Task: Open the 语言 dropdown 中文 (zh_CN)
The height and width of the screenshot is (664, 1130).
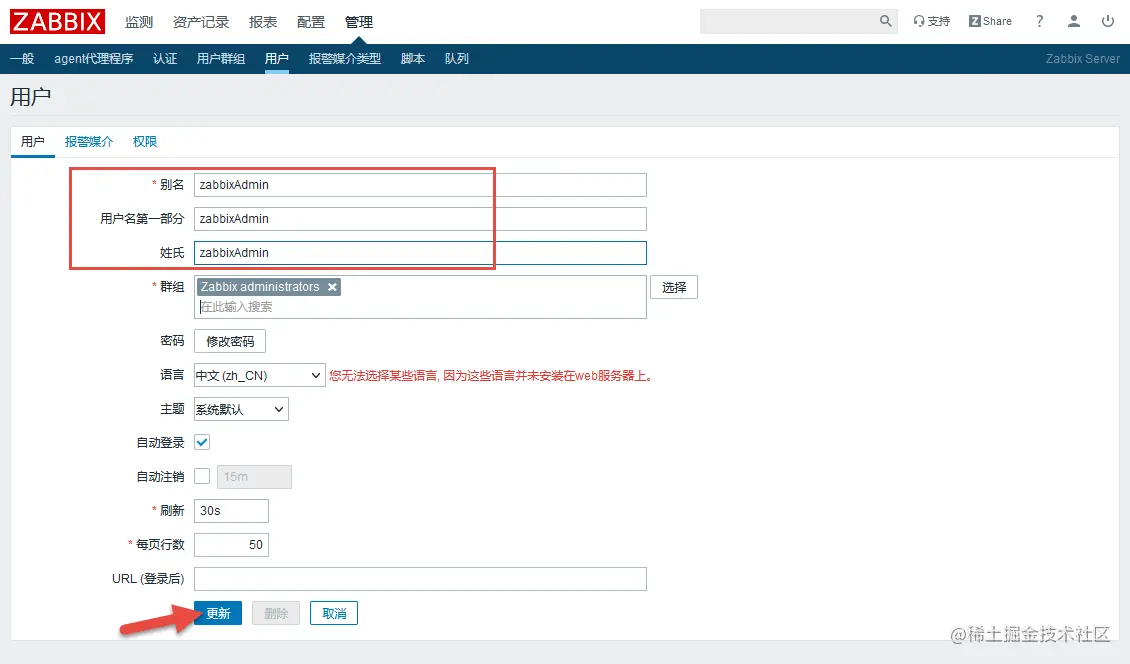Action: tap(259, 375)
